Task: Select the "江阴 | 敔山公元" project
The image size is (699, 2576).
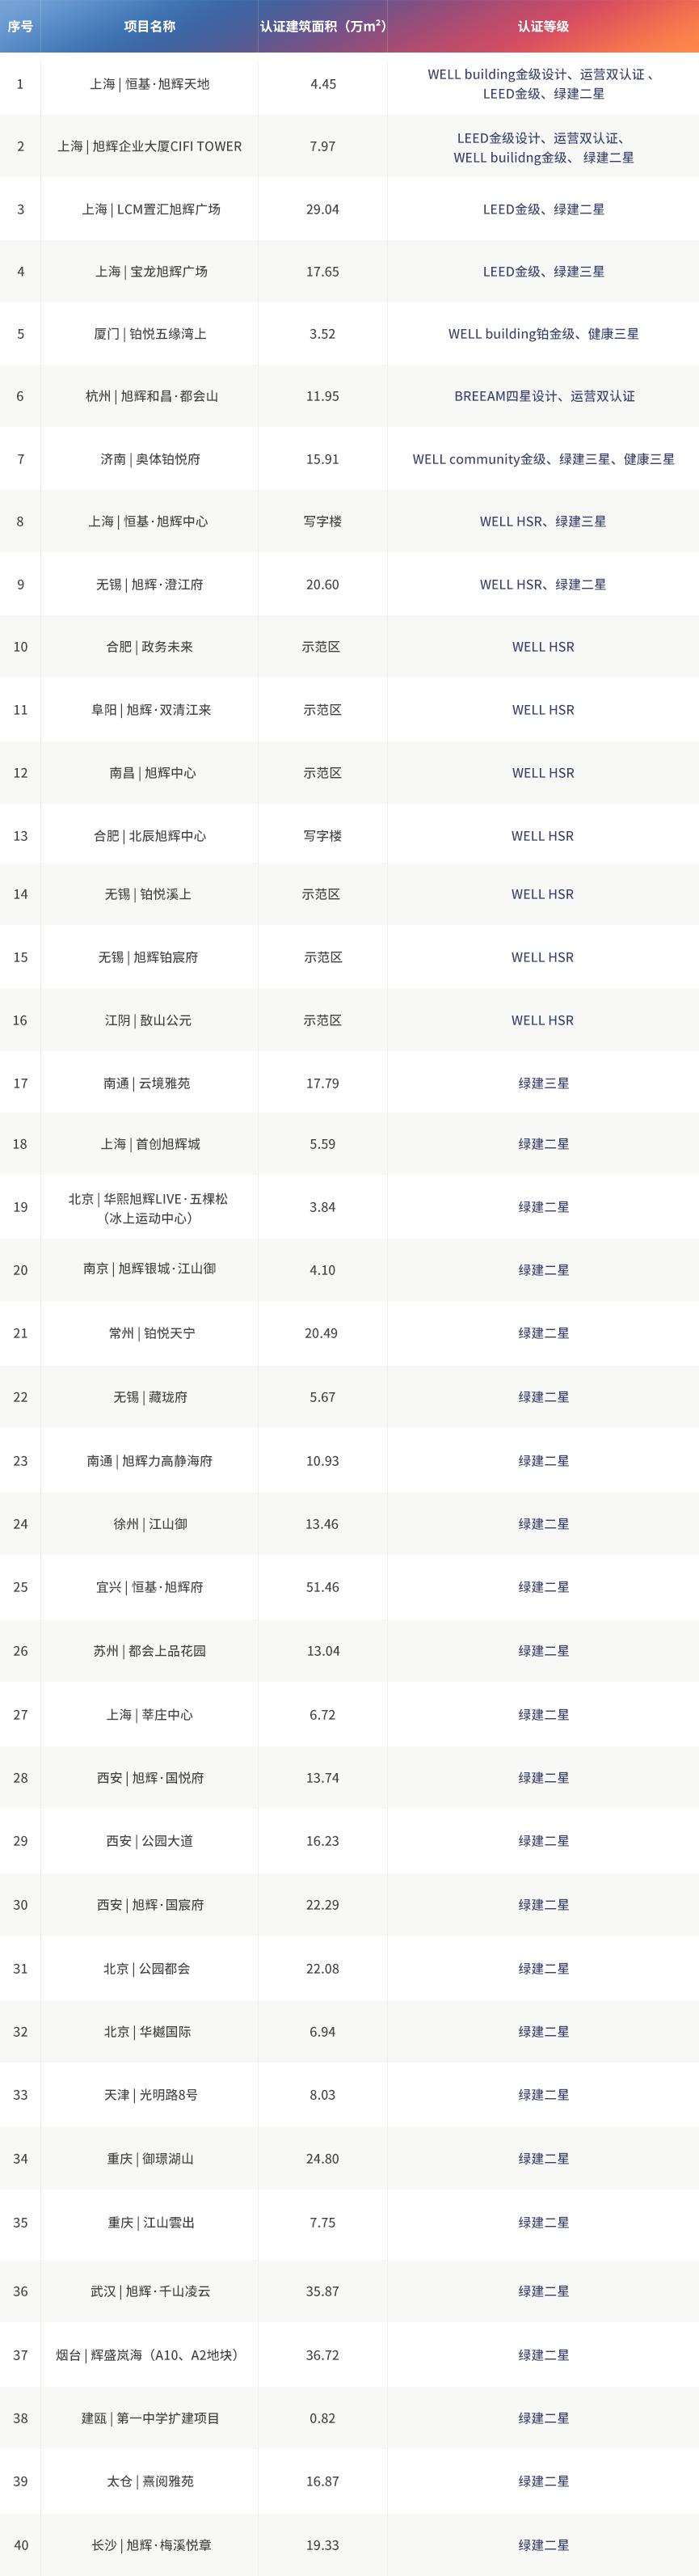Action: 148,1020
